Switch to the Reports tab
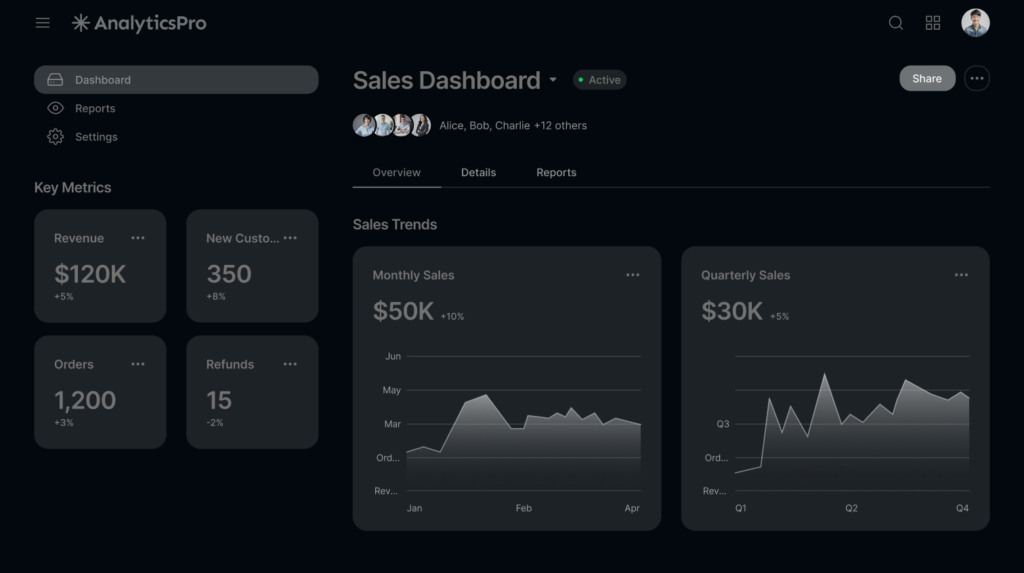Image resolution: width=1024 pixels, height=573 pixels. click(x=556, y=172)
